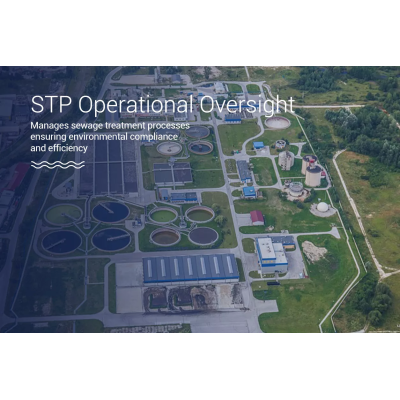
Task: Click the 'ensuring environmental compliance' text line
Action: [x=104, y=137]
